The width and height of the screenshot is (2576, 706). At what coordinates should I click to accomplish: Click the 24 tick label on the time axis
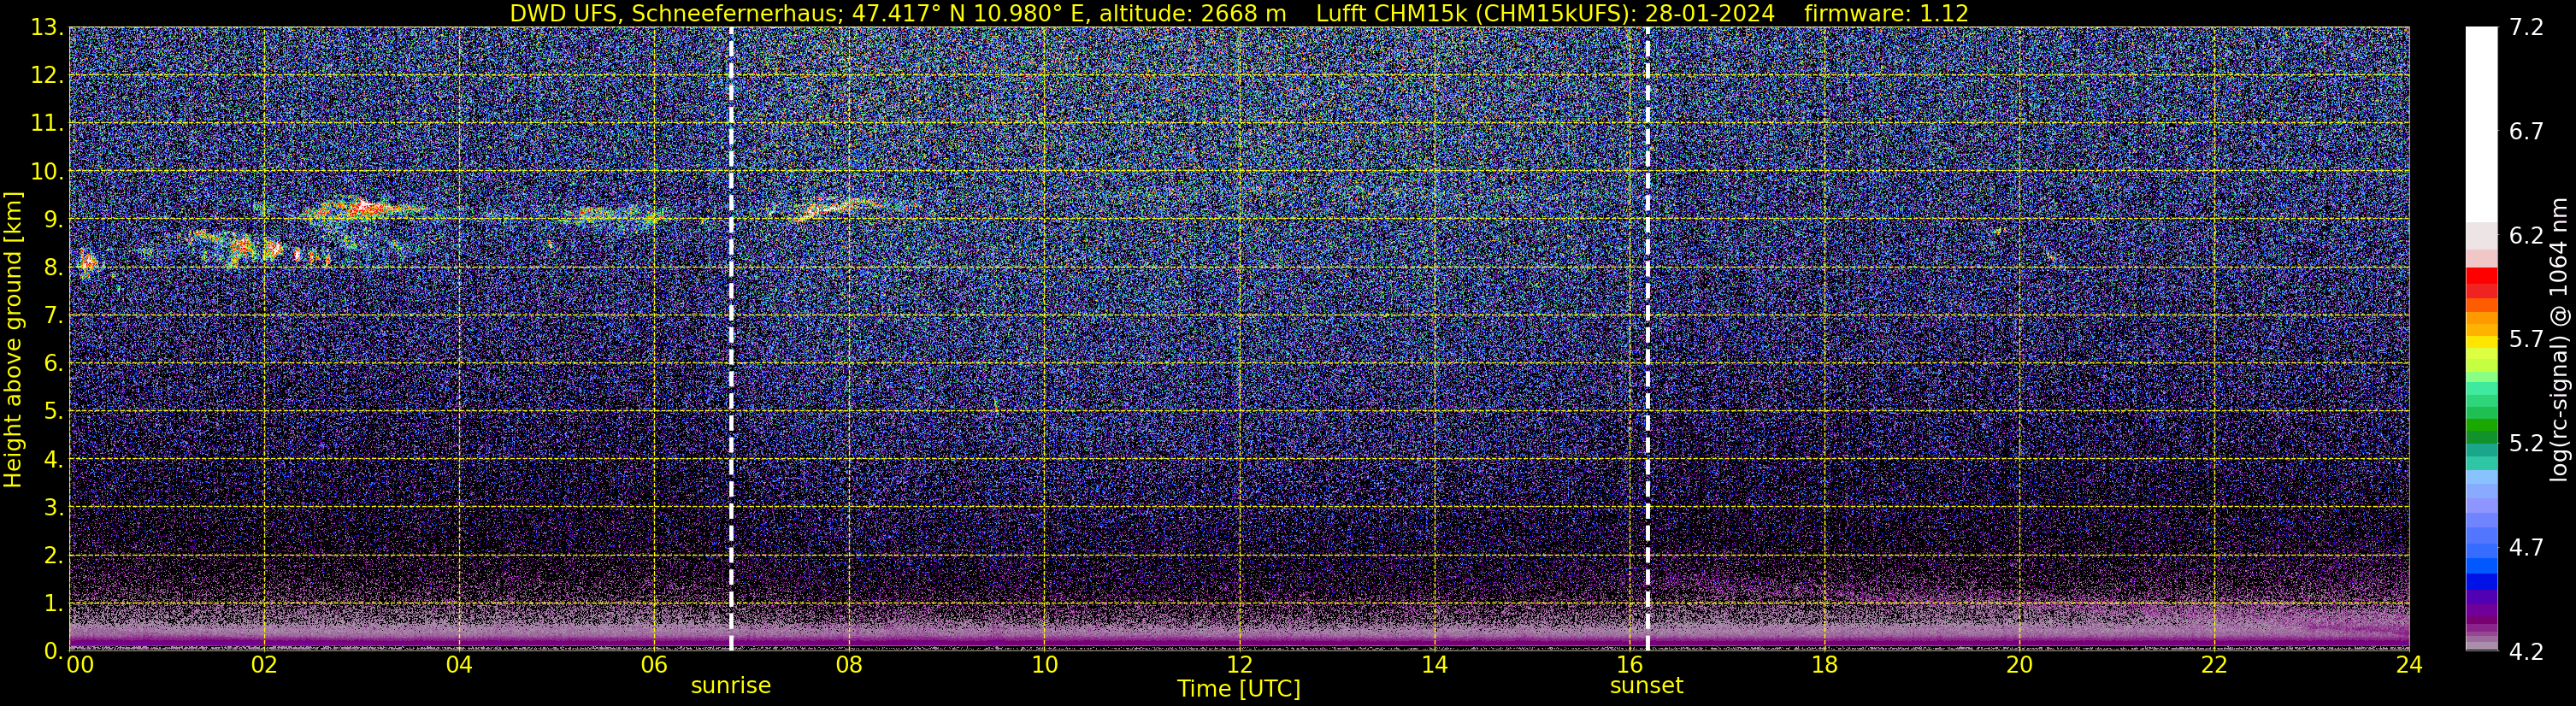2409,666
